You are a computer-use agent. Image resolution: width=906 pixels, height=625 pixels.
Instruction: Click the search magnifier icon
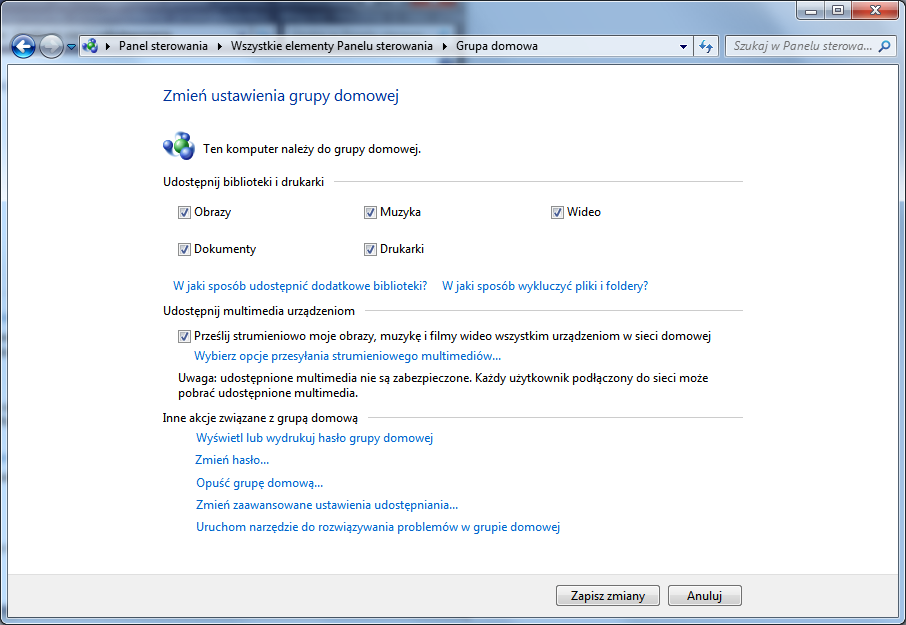884,46
